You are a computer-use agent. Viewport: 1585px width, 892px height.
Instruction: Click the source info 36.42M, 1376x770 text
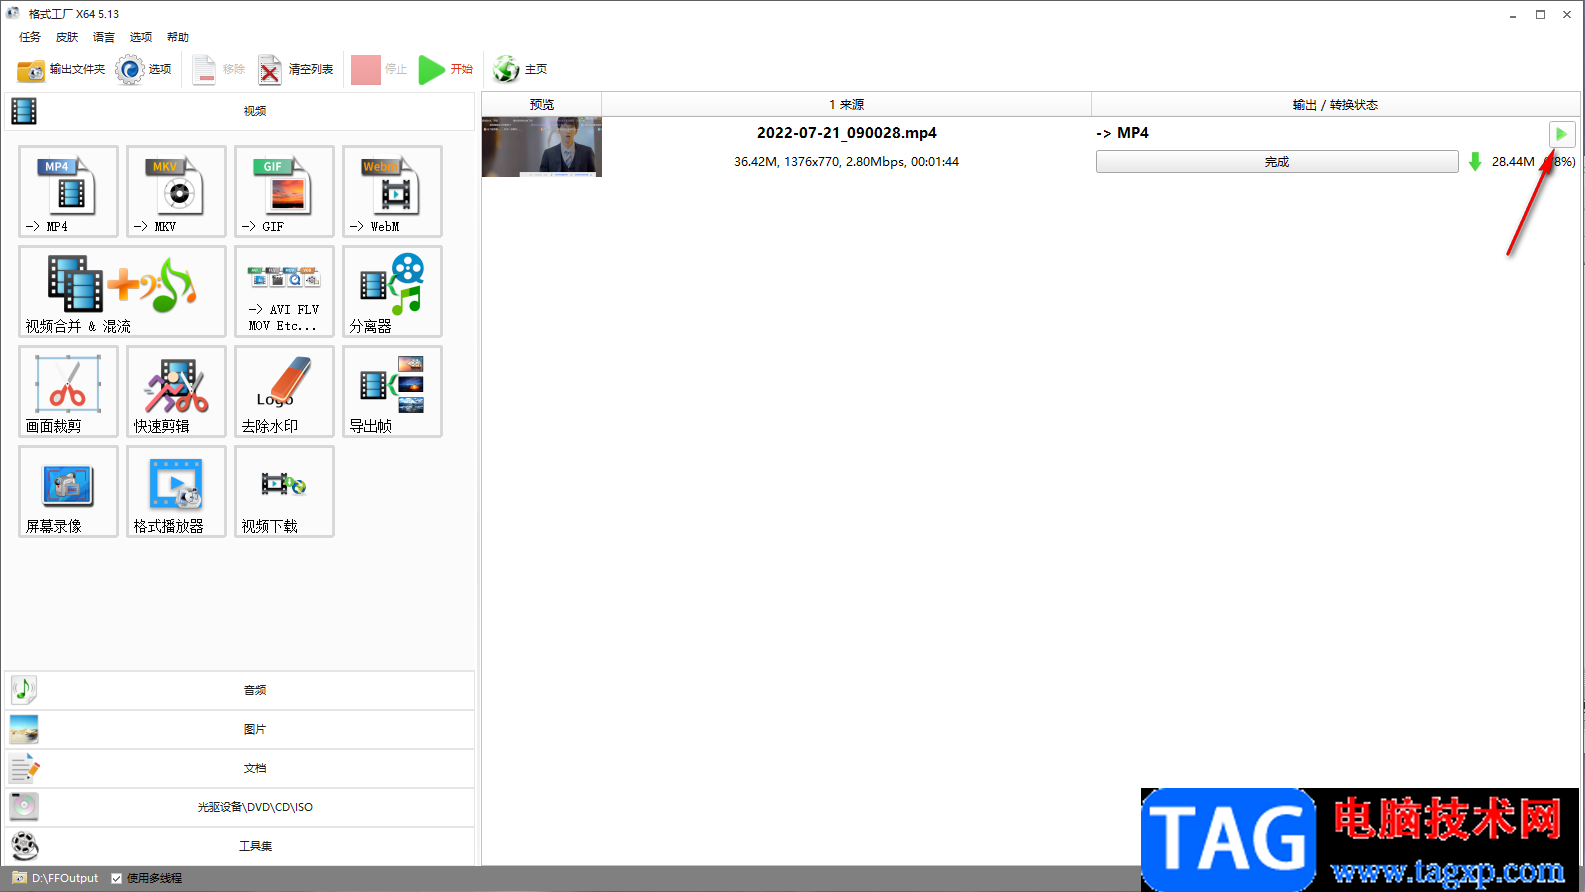click(x=846, y=161)
